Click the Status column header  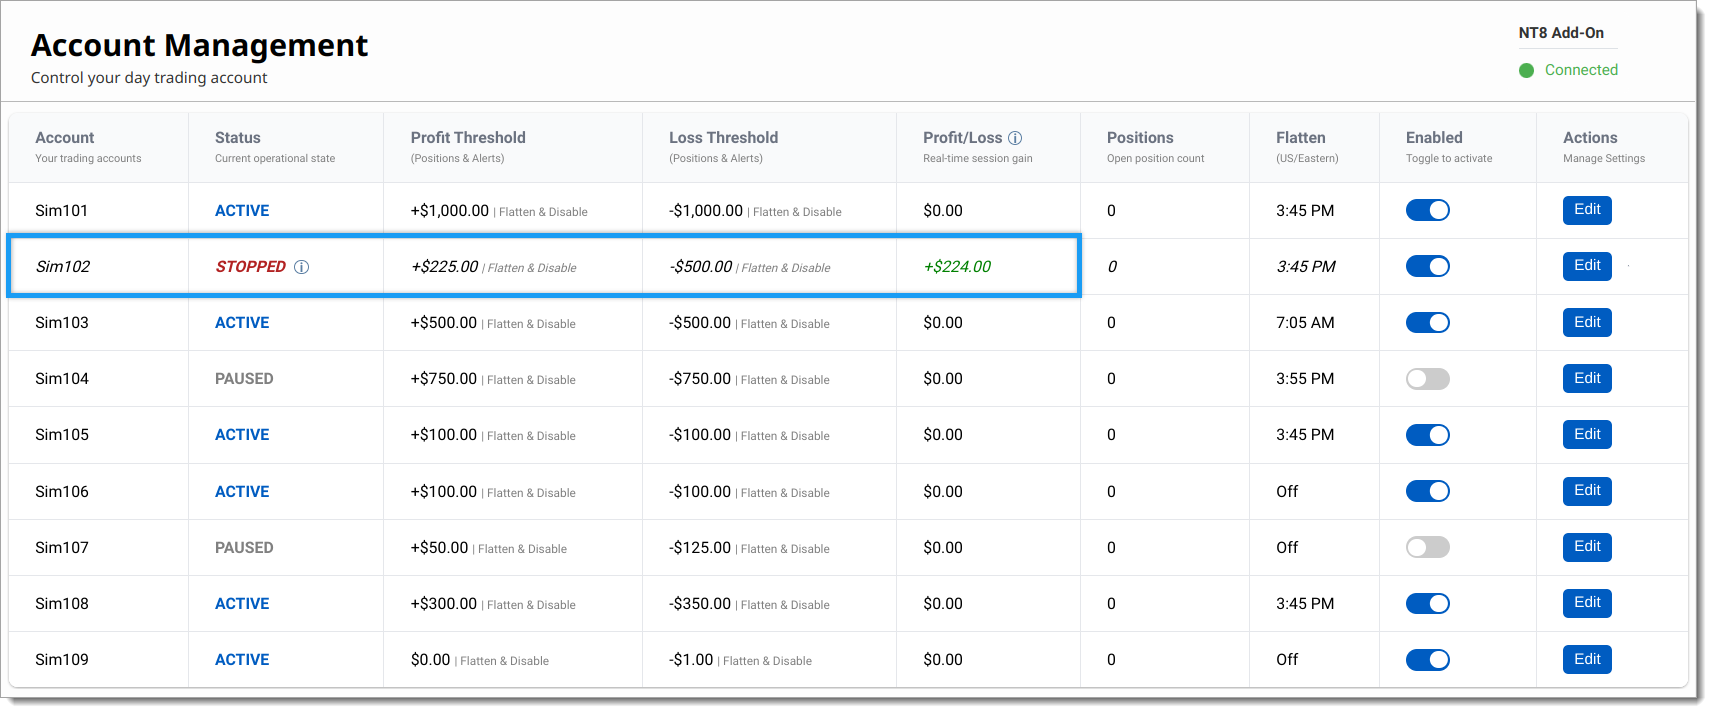pyautogui.click(x=237, y=138)
